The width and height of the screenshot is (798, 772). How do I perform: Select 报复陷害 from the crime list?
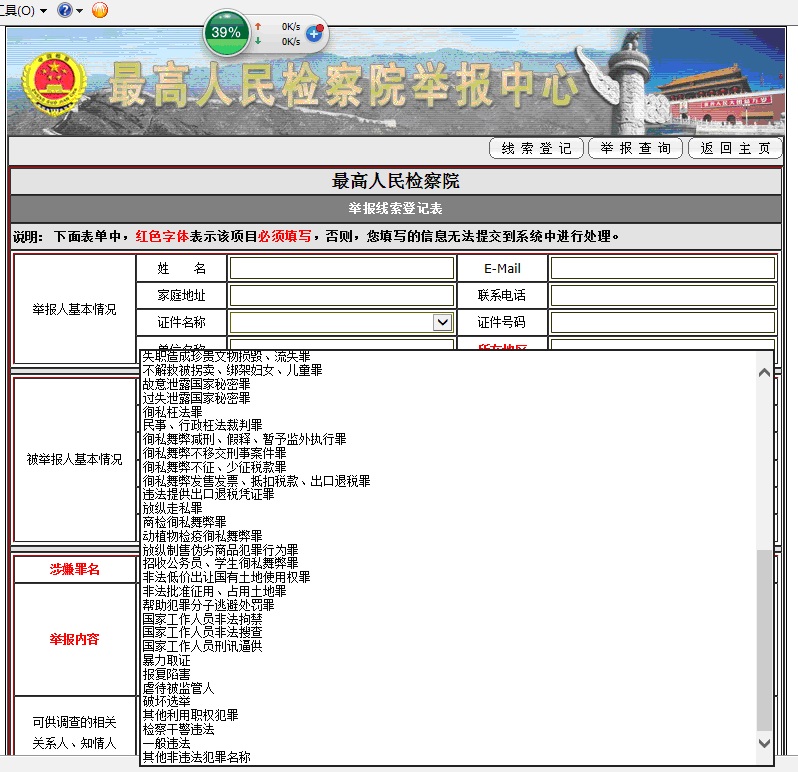[x=166, y=674]
